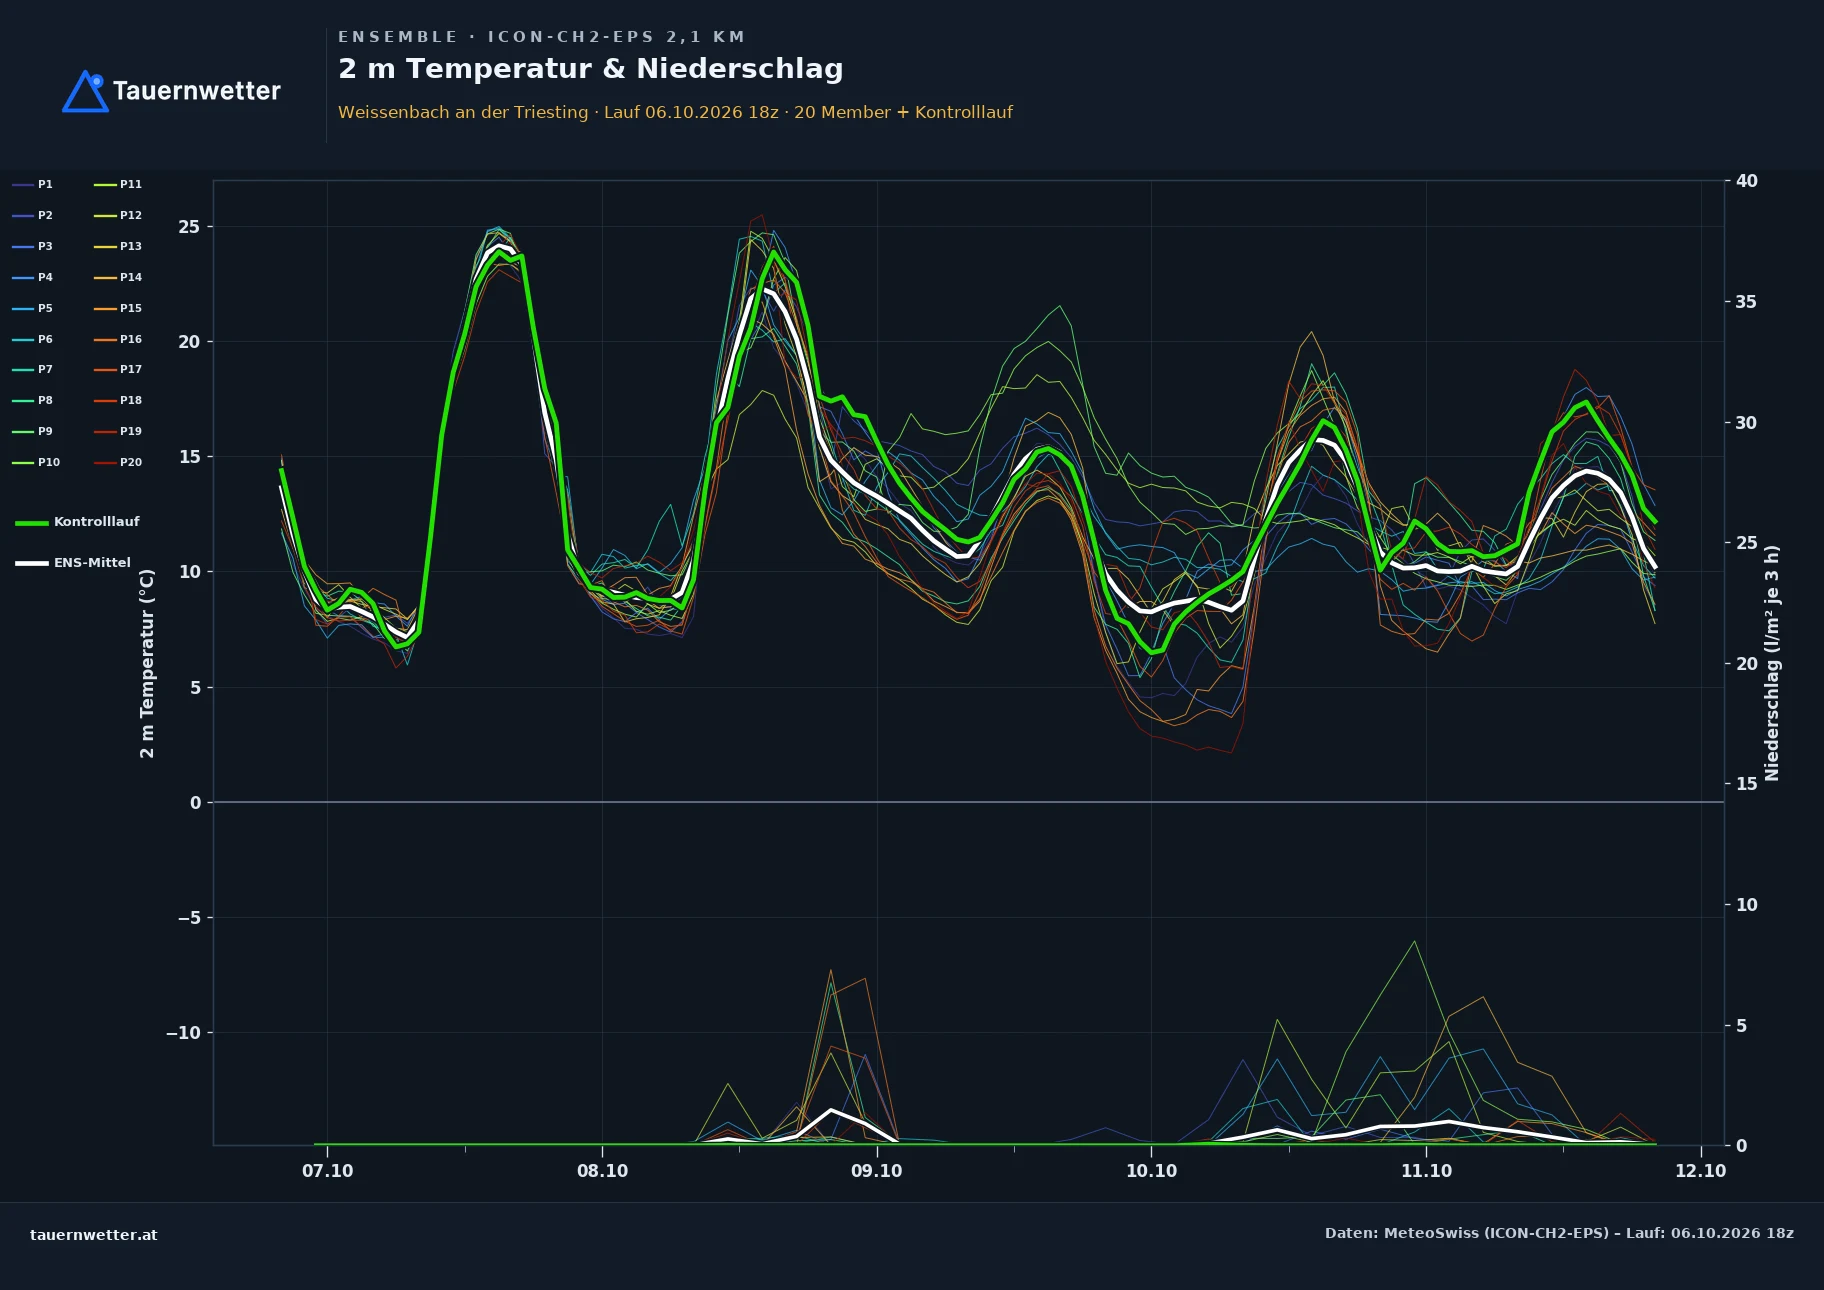Click legend entry P15
The height and width of the screenshot is (1290, 1824).
coord(118,309)
